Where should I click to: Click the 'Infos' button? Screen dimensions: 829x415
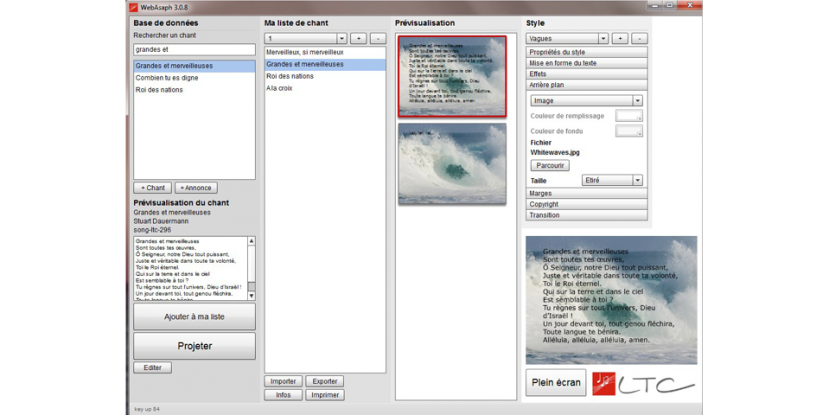[x=283, y=395]
